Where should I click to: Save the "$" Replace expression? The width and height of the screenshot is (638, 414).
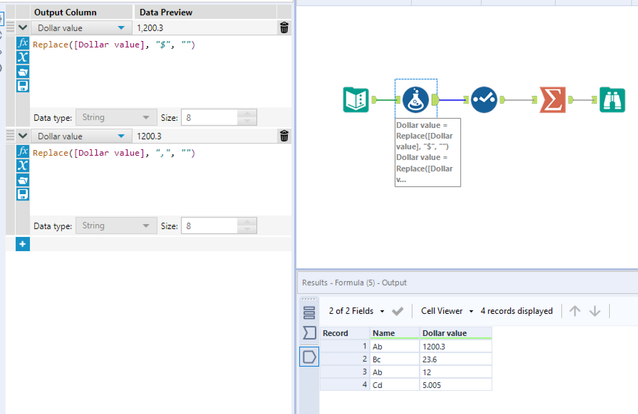click(23, 86)
